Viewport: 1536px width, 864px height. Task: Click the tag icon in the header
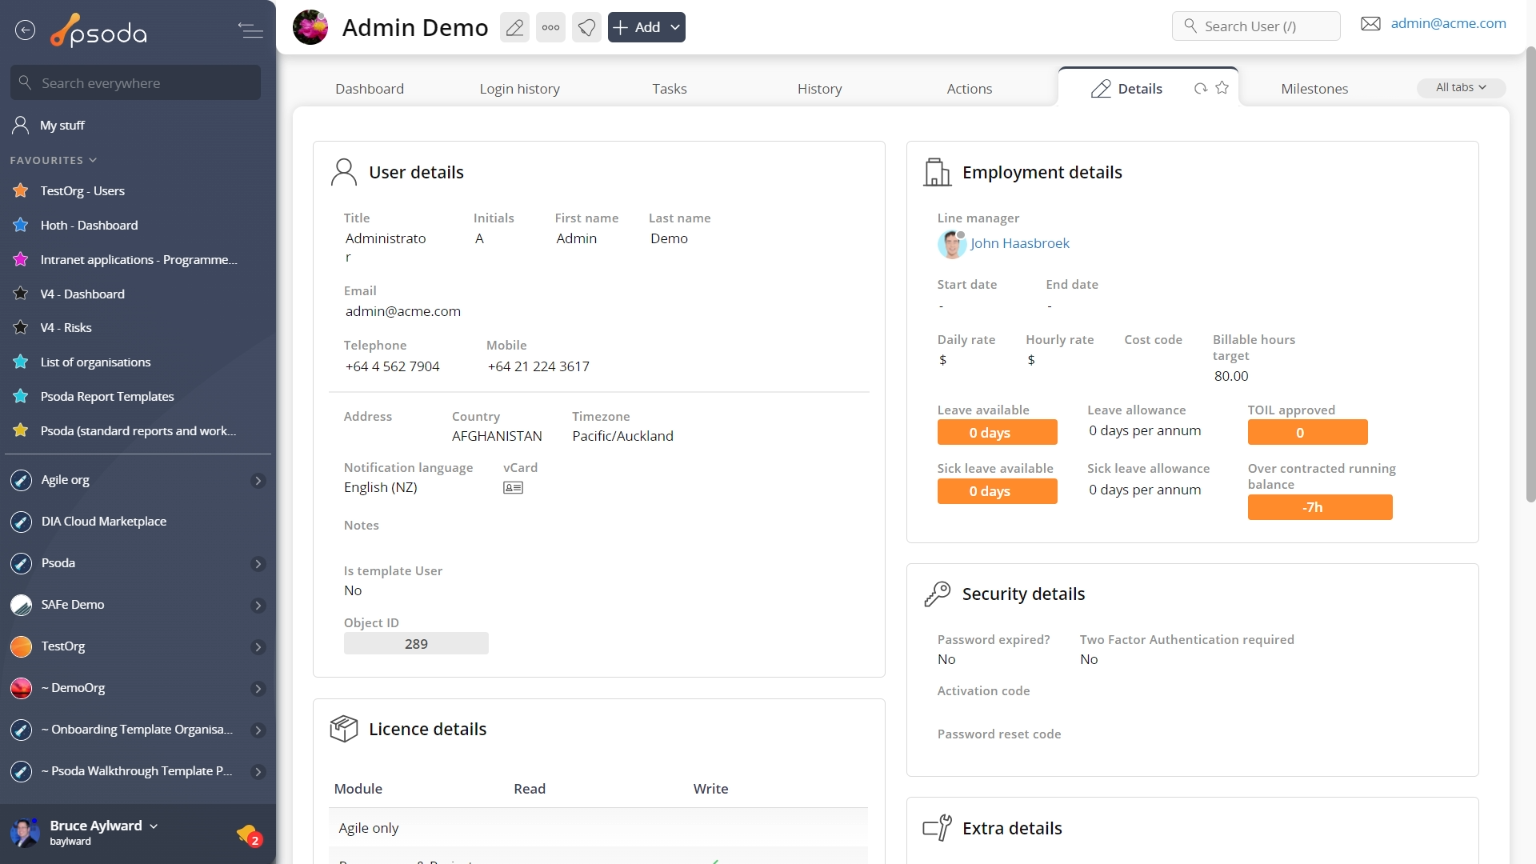(587, 27)
